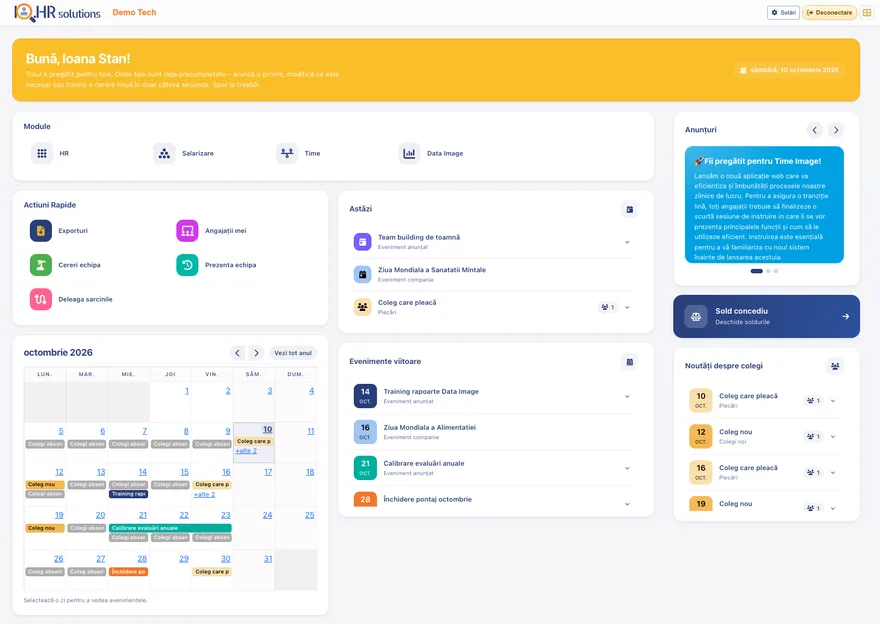Open the Time Image announcement card
The image size is (880, 624).
coord(764,205)
